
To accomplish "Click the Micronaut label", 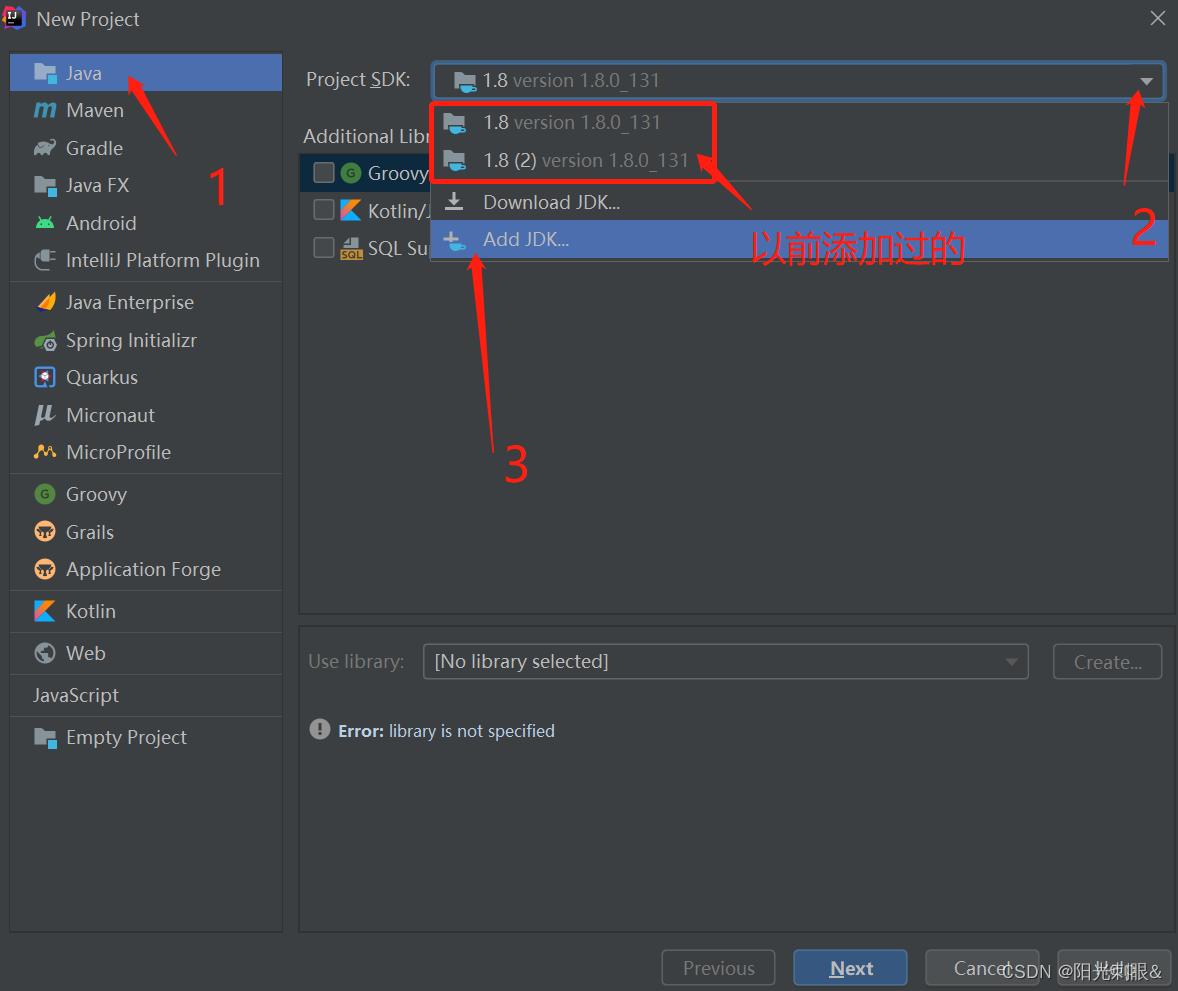I will [x=110, y=415].
